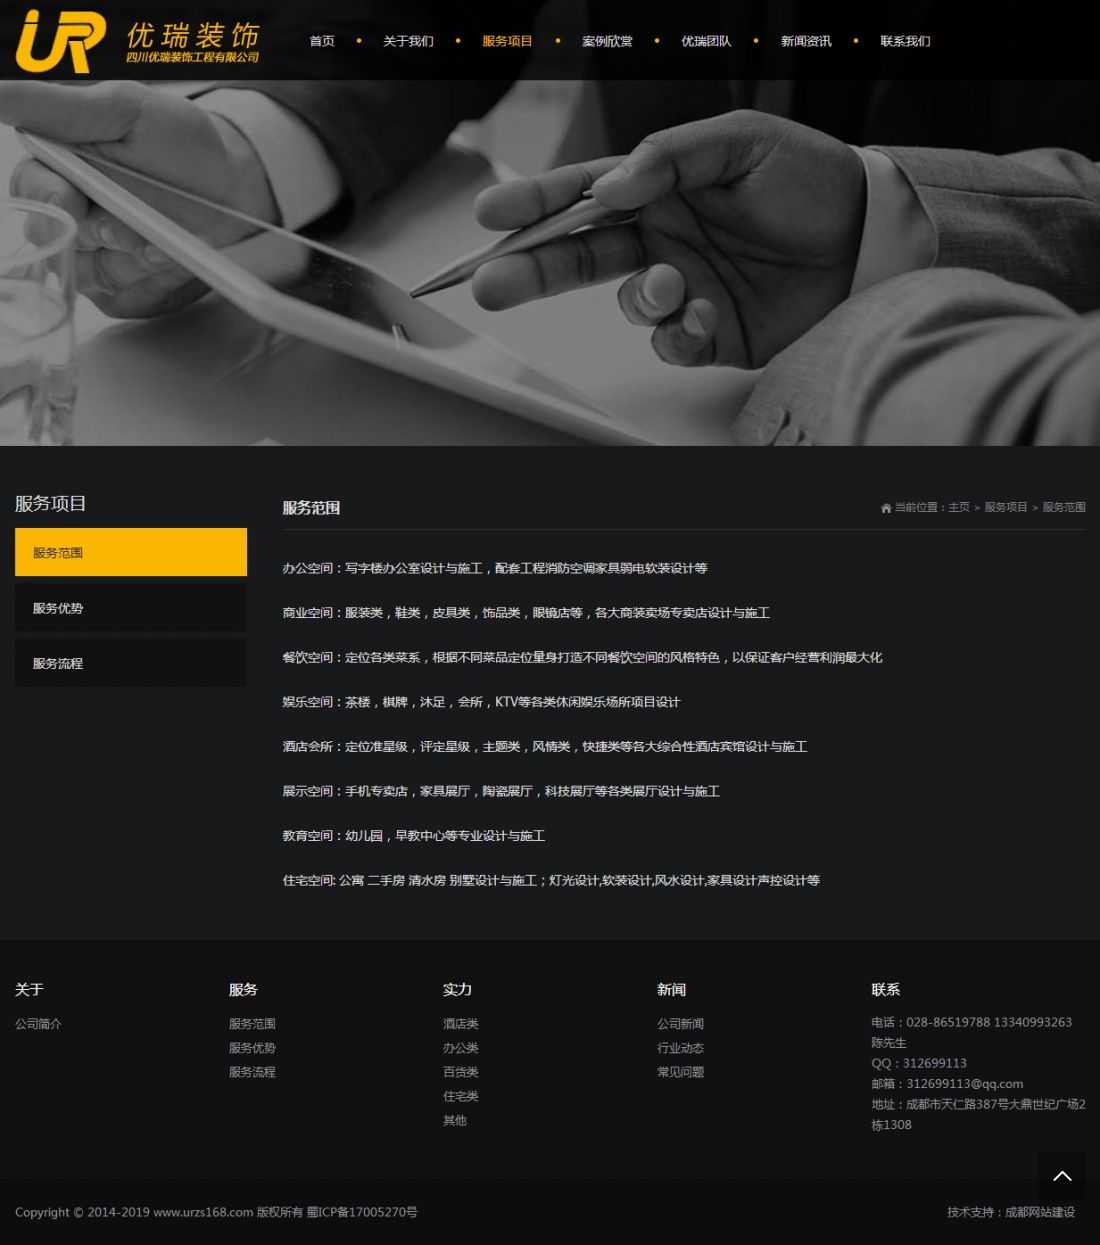This screenshot has height=1245, width=1100.
Task: Select 服务范围 sidebar tab
Action: (x=131, y=552)
